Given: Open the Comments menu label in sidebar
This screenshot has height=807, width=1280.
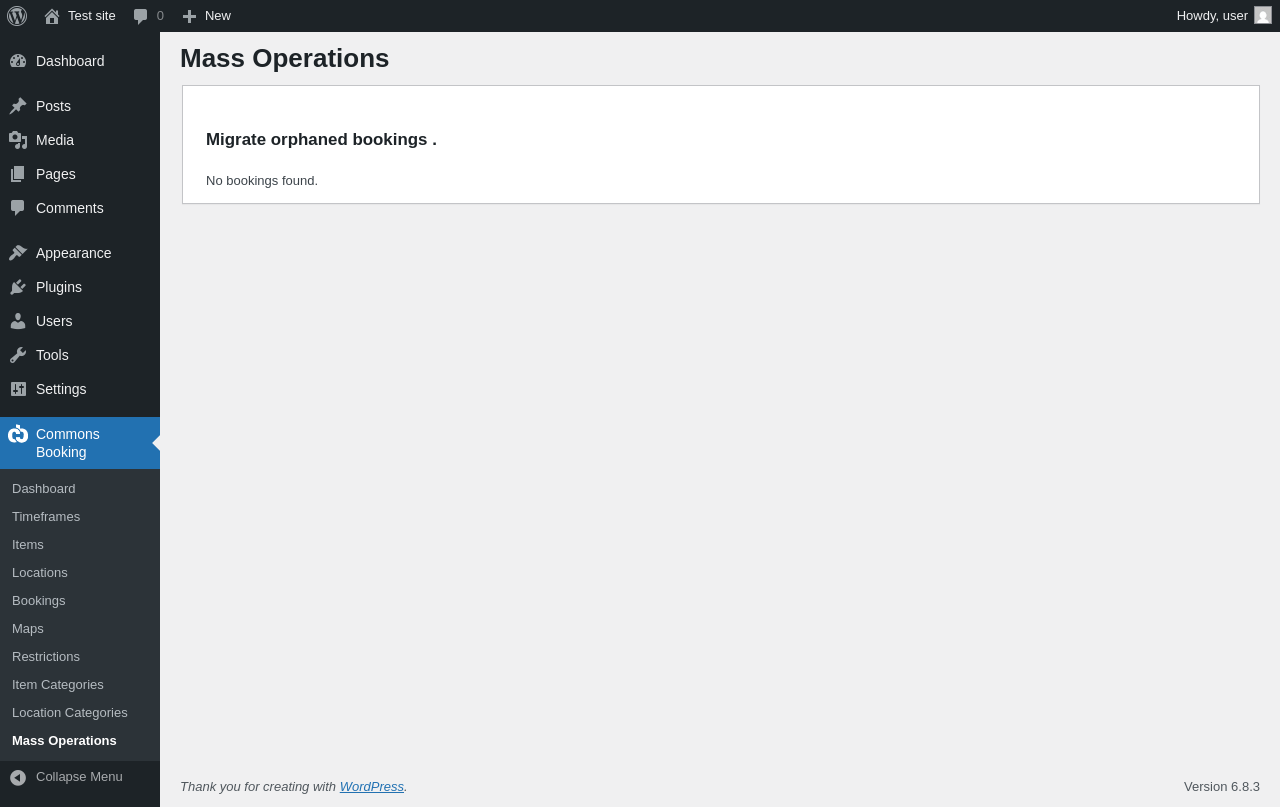Looking at the screenshot, I should tap(70, 208).
